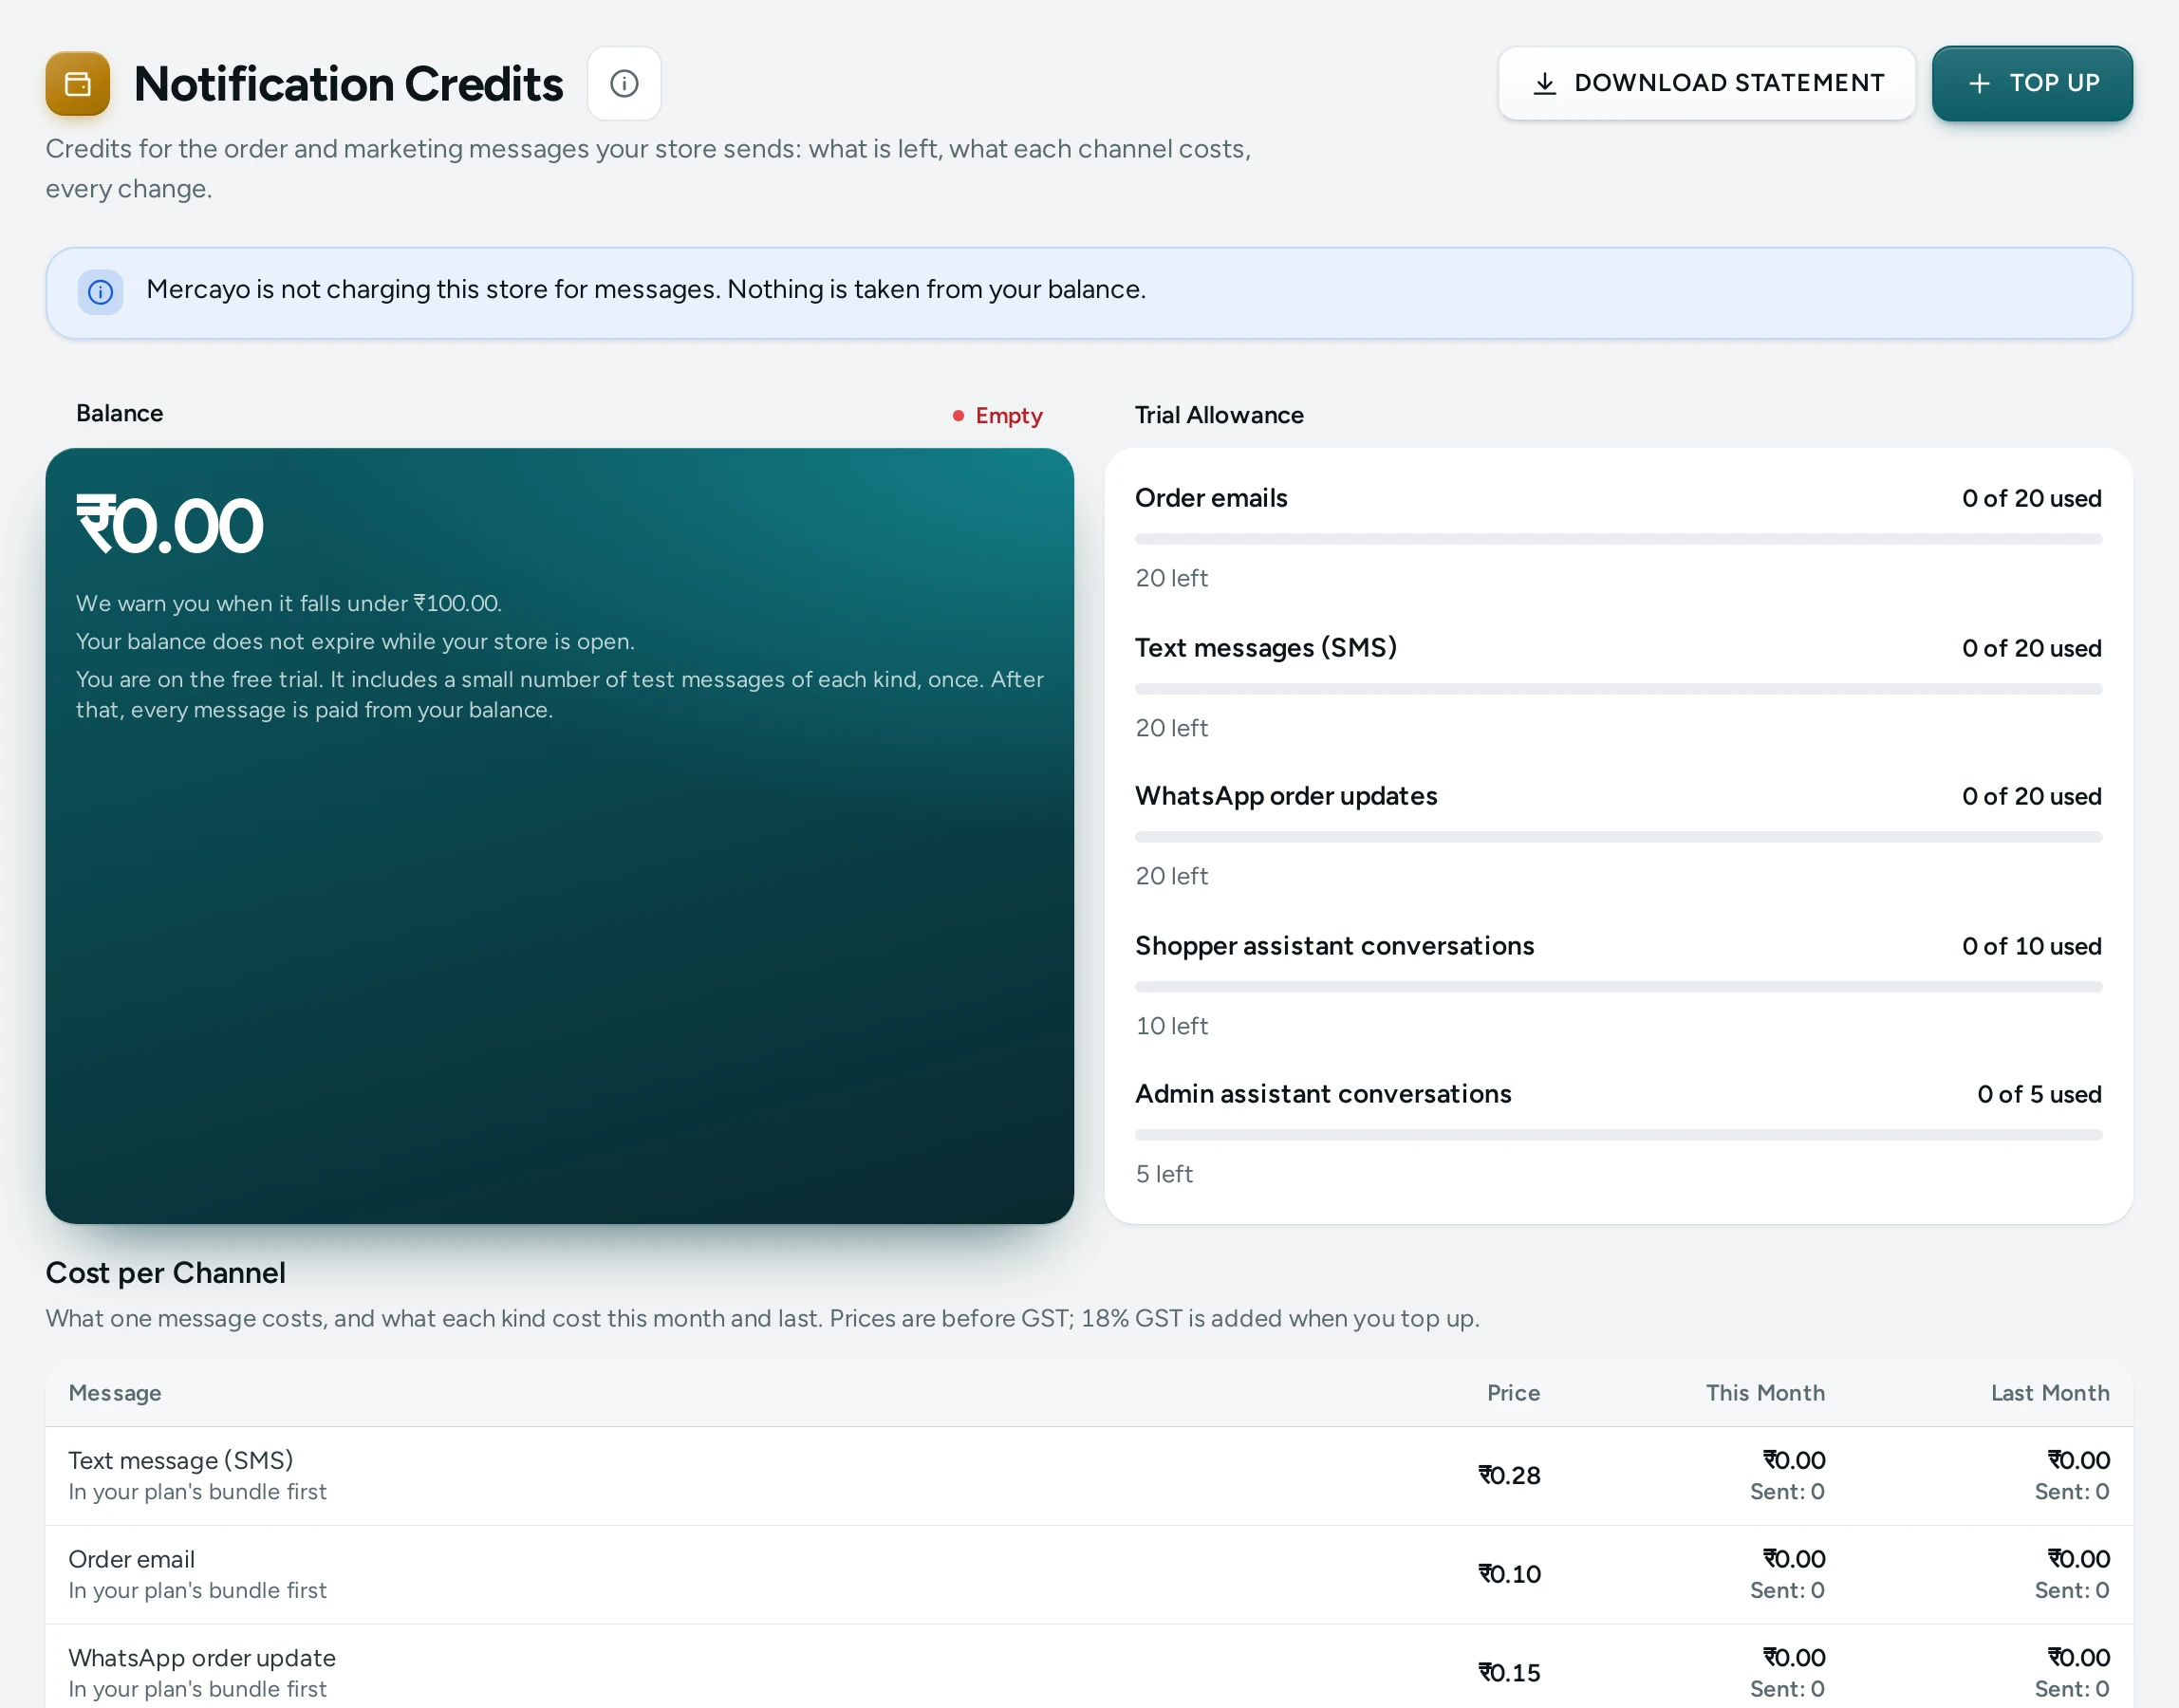Click '10 left' under Shopper assistant conversations
Screen dimensions: 2179x1708
(1172, 1026)
